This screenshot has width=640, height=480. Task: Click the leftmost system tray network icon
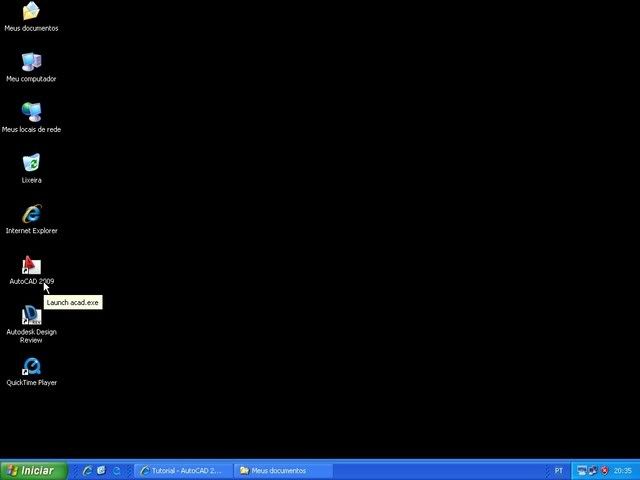[582, 470]
